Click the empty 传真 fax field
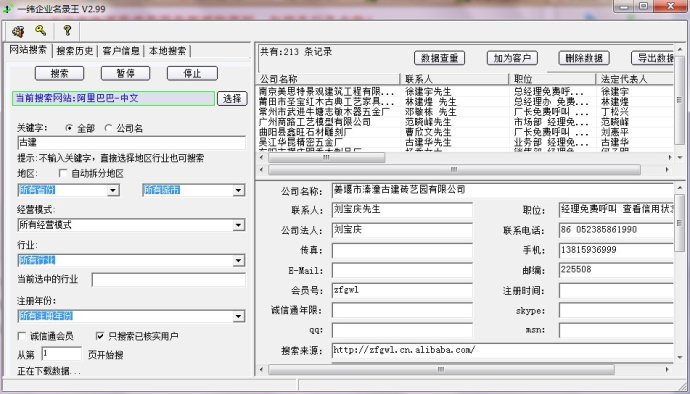The width and height of the screenshot is (690, 394). [402, 250]
